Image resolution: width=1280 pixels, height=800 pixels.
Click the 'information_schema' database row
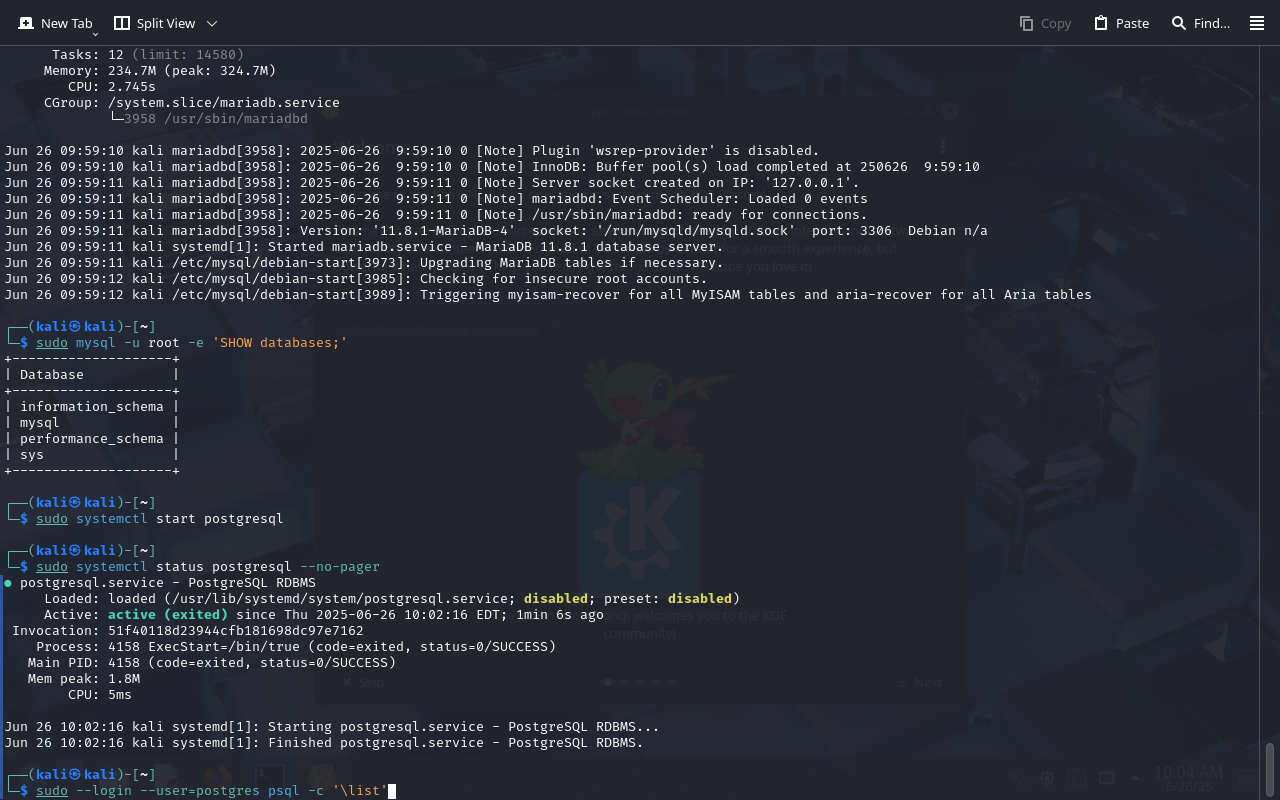[92, 407]
